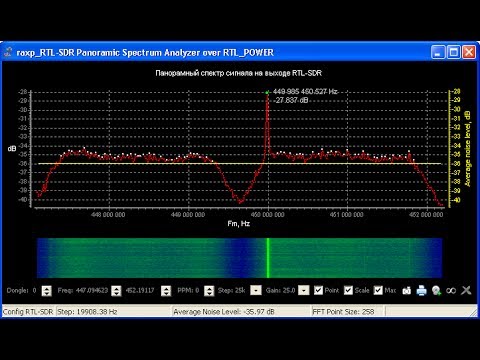Click the Fm, Hz axis title
Viewport: 480px width, 360px height.
[239, 224]
